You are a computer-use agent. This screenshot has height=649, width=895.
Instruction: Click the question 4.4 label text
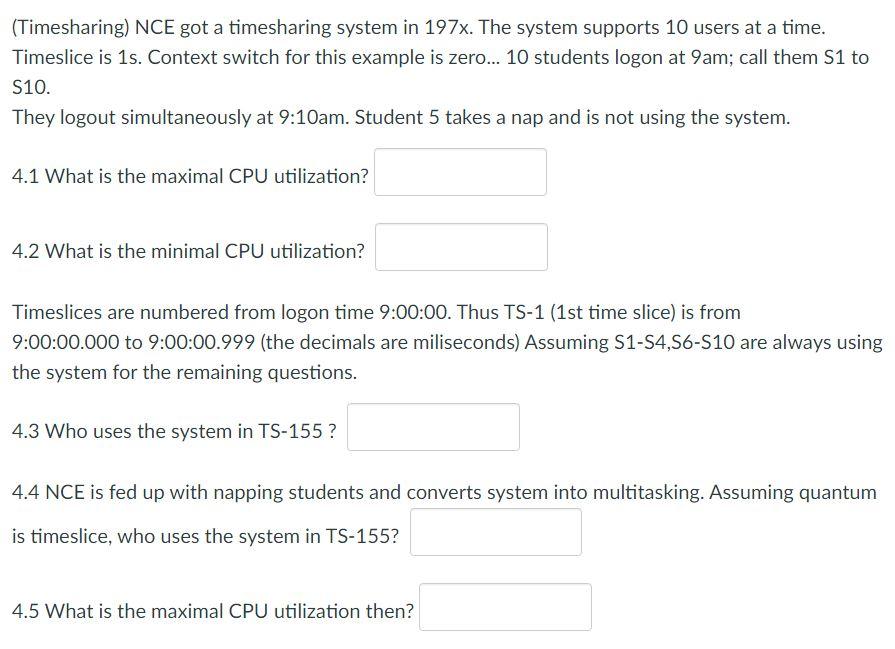440,492
